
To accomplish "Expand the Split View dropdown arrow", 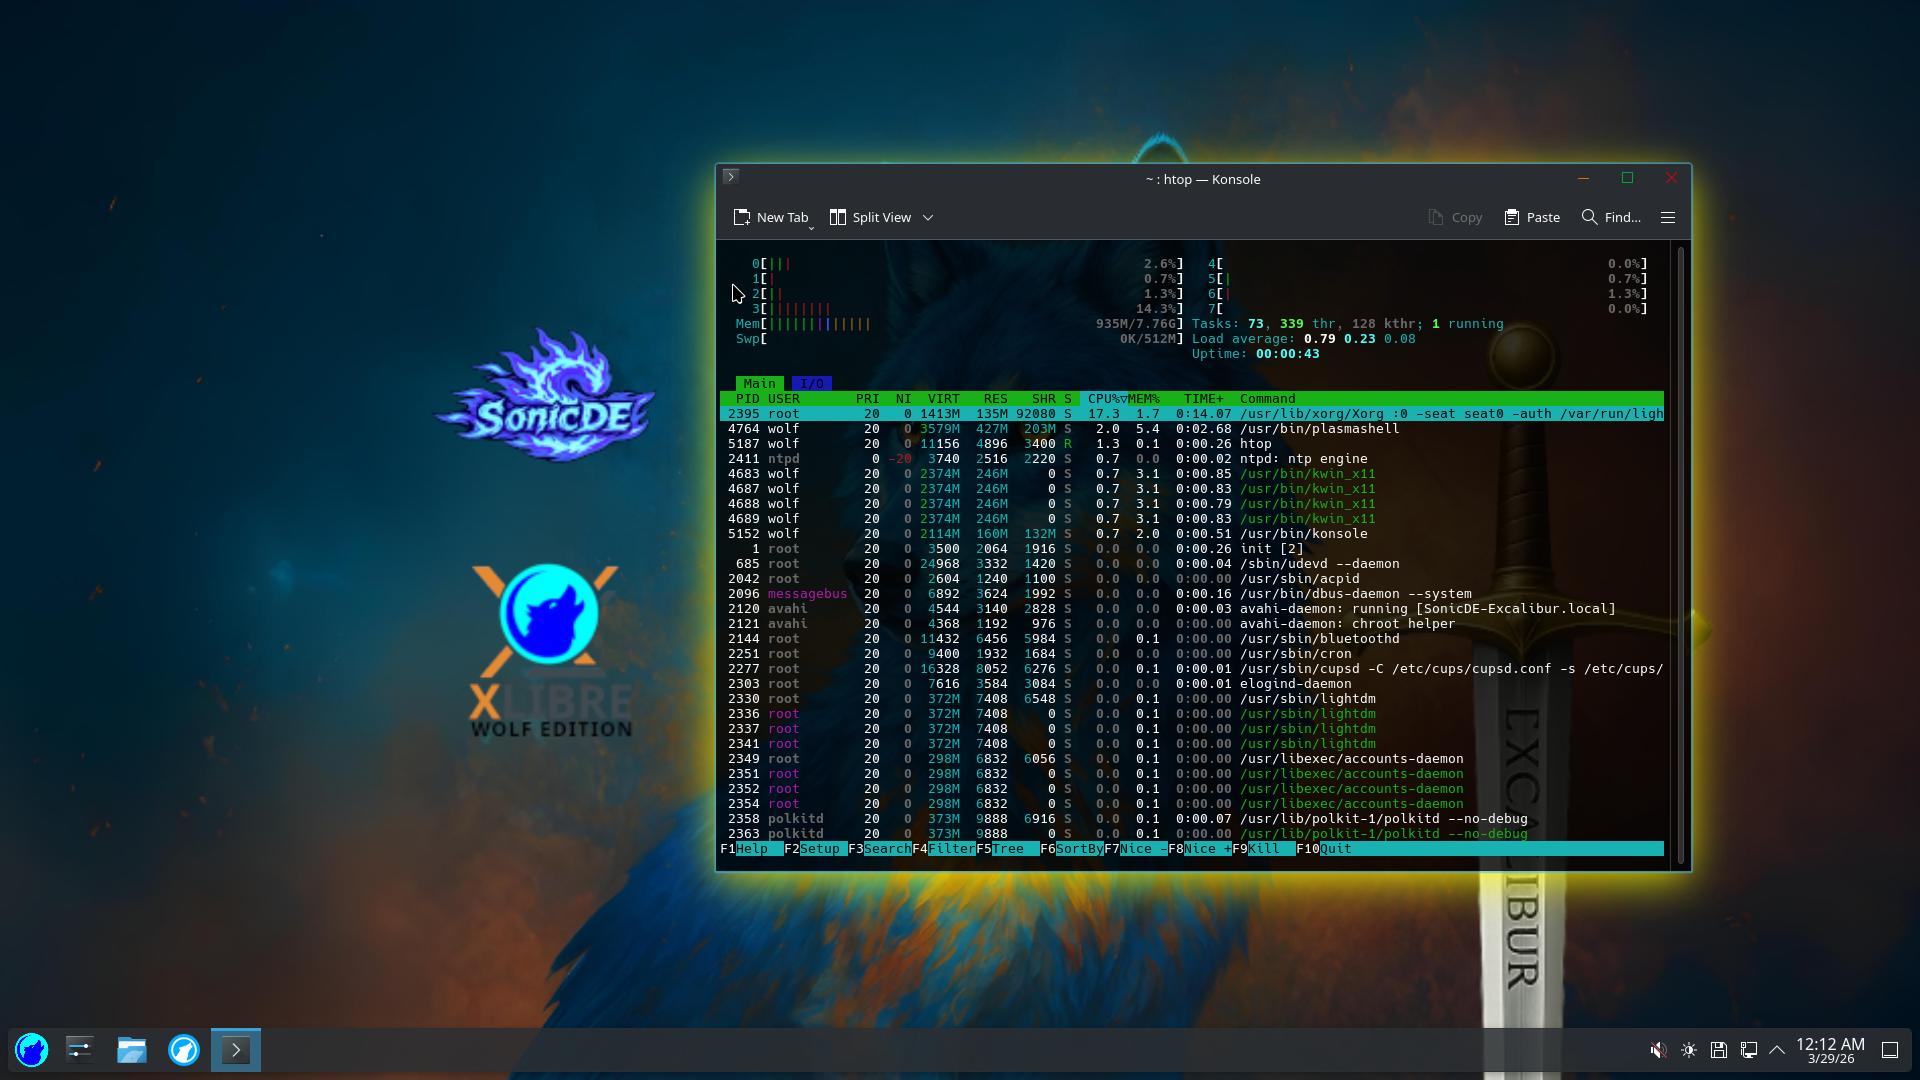I will pos(928,217).
